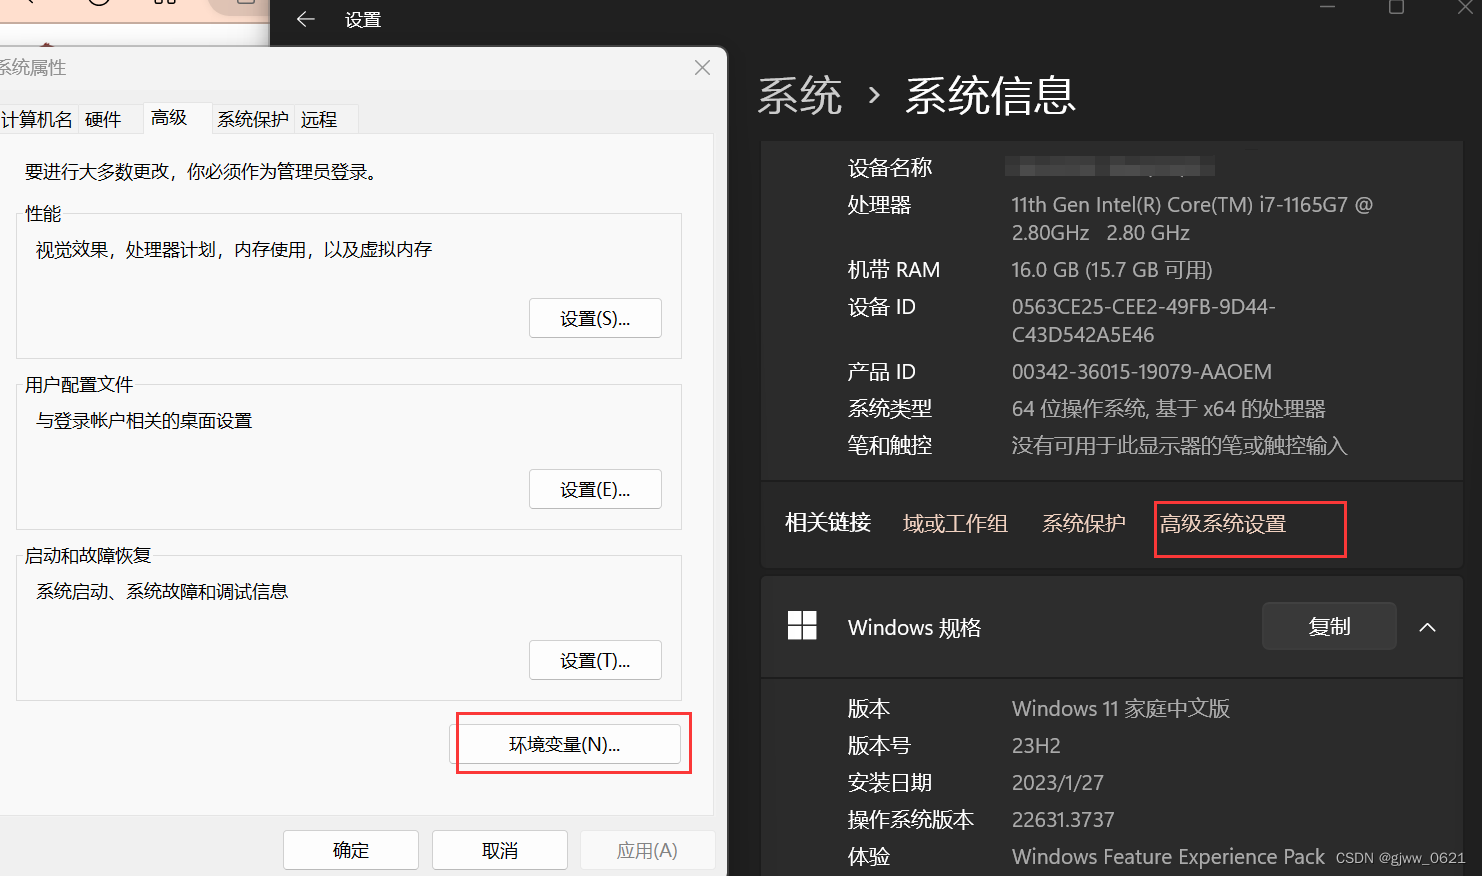Close the 系统属性 dialog

tap(701, 67)
